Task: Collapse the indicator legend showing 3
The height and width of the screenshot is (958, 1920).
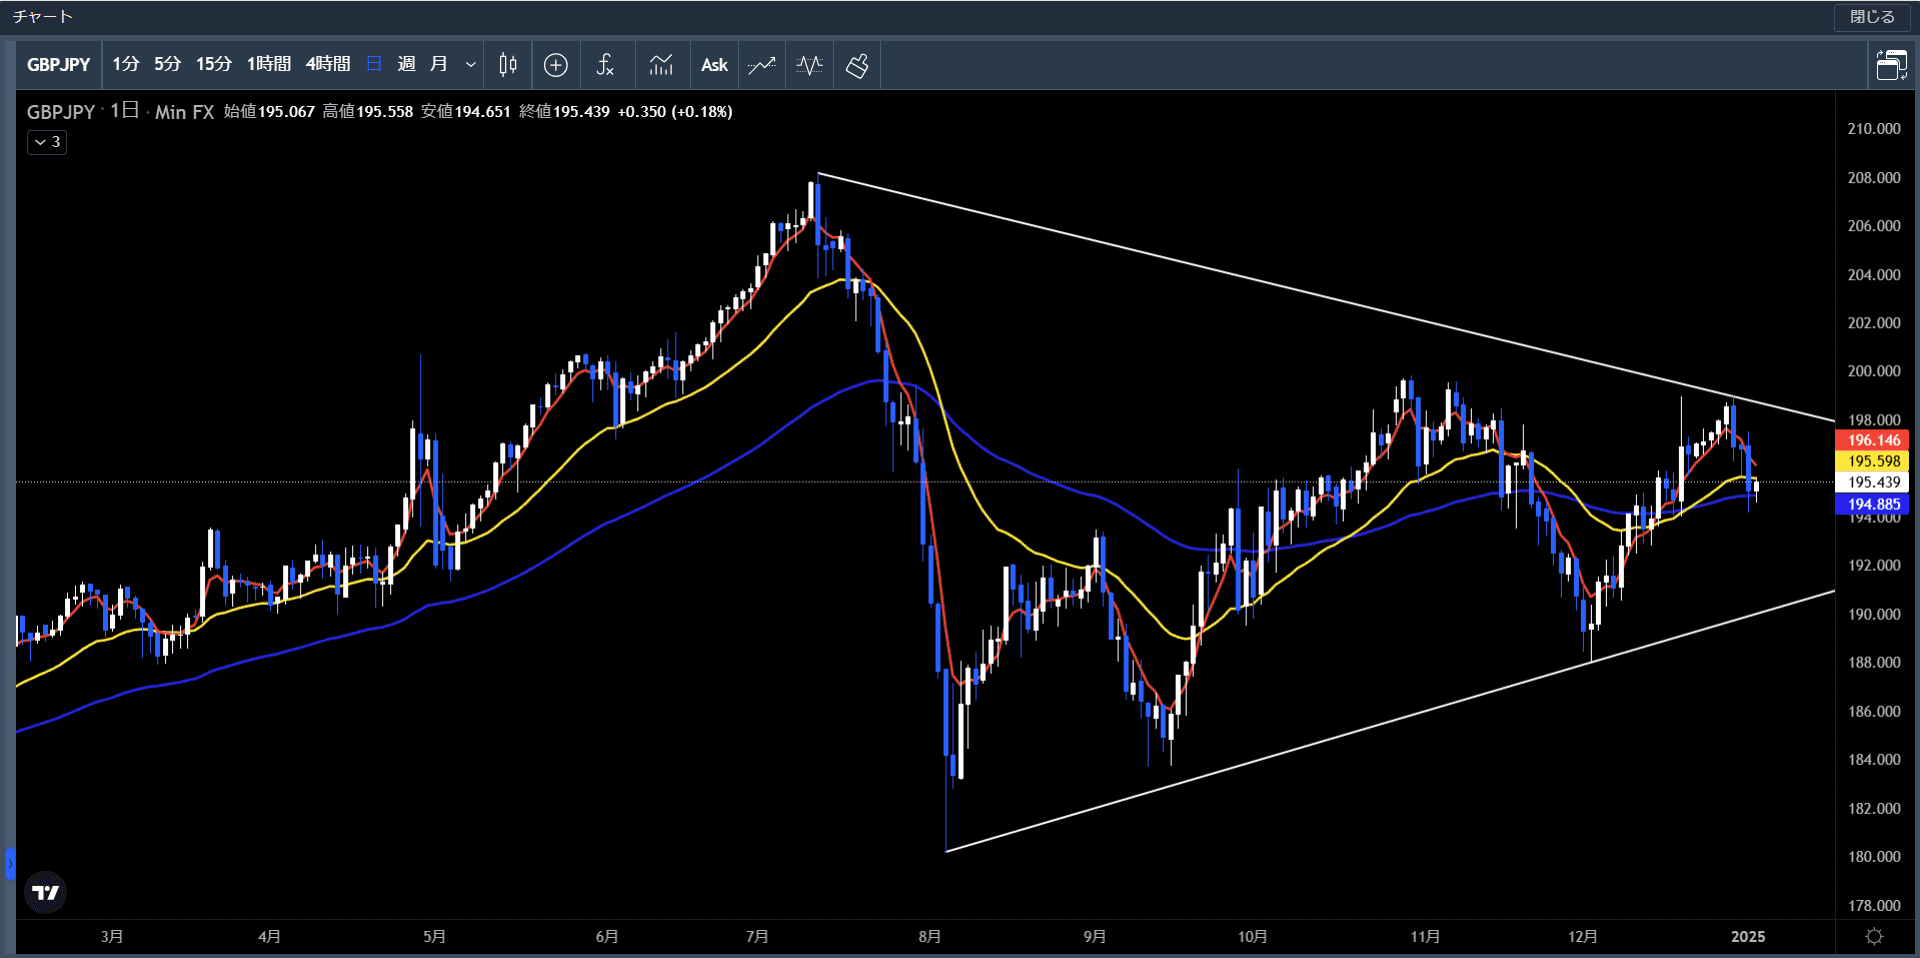Action: 47,142
